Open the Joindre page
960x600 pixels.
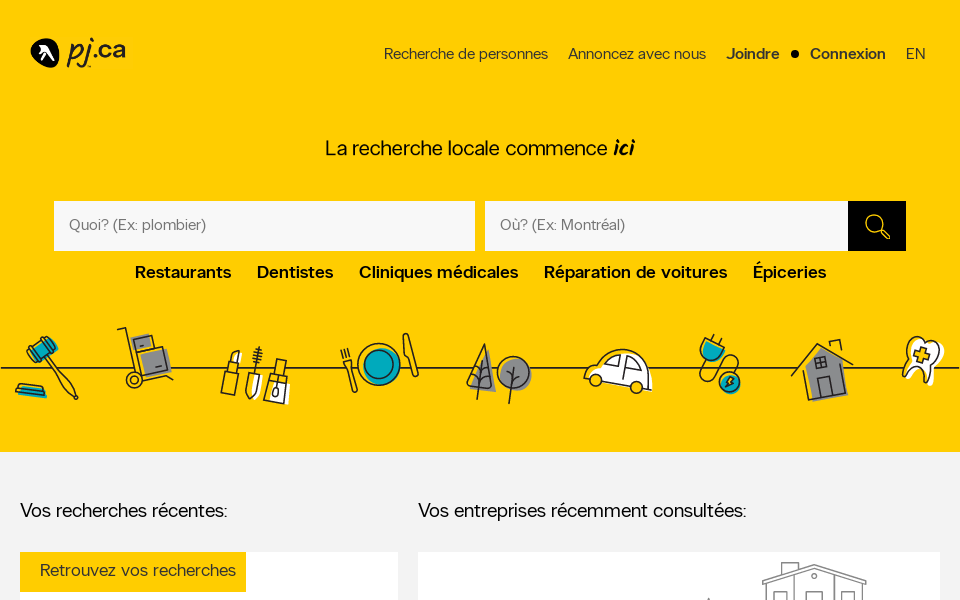(753, 54)
